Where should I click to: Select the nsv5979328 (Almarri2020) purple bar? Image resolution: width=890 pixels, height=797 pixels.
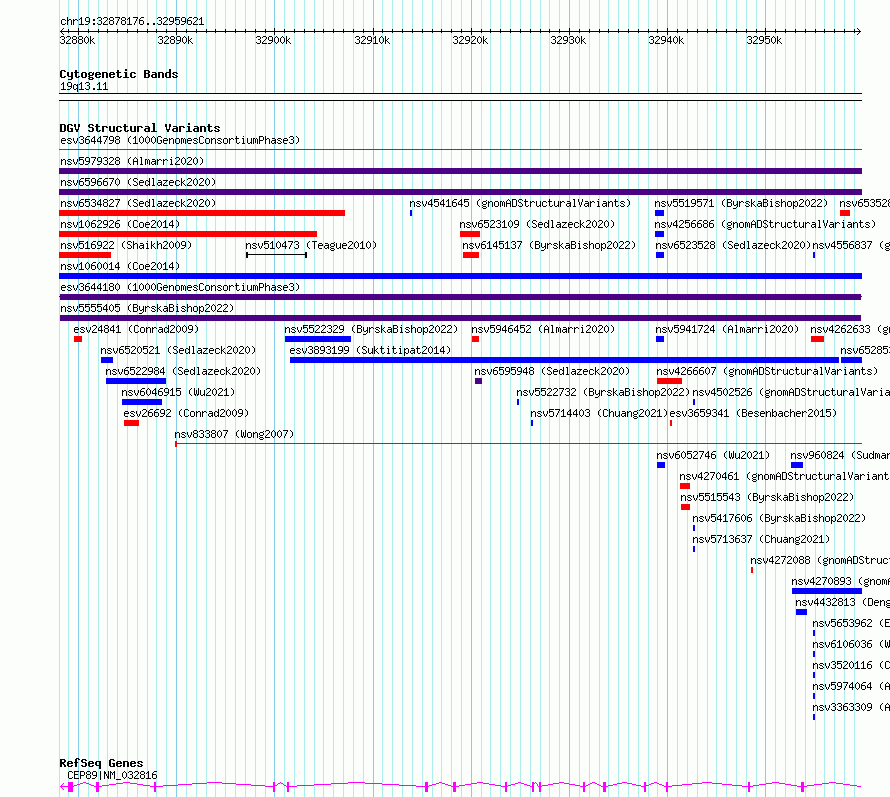[460, 171]
